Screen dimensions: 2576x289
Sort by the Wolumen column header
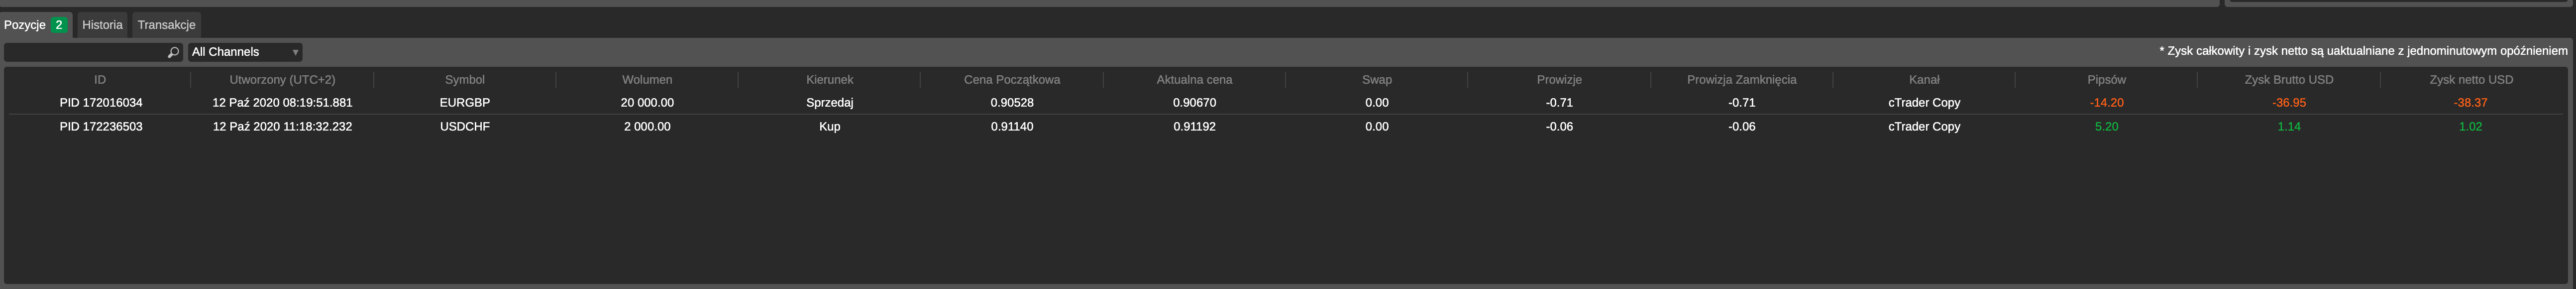click(x=647, y=79)
